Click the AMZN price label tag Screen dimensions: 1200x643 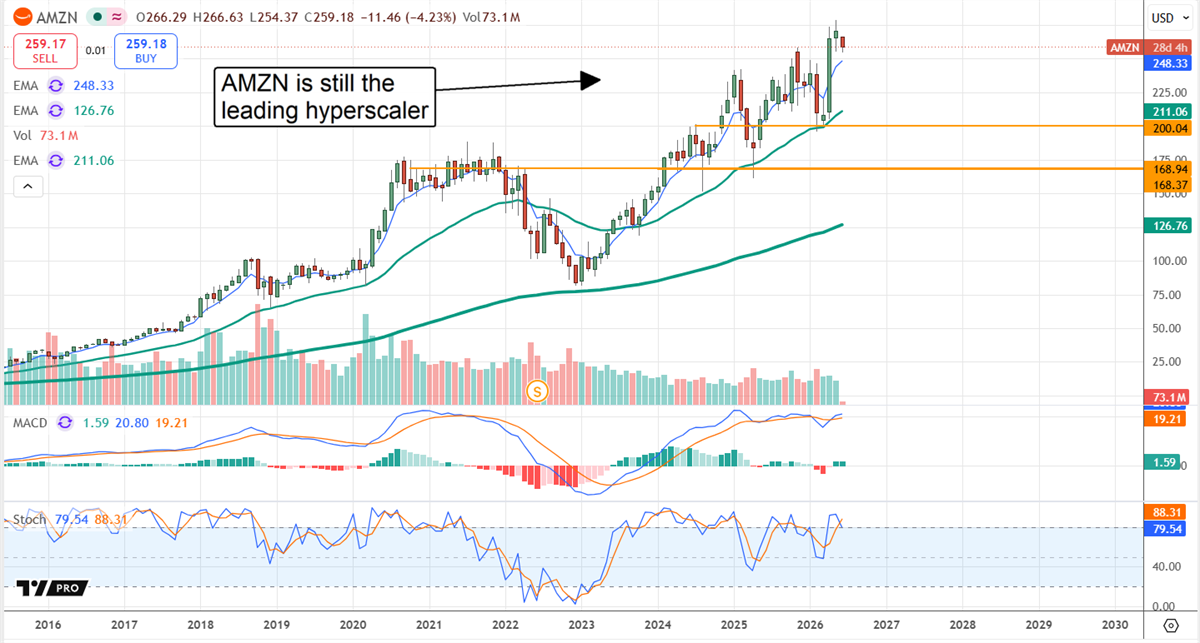(x=1126, y=48)
